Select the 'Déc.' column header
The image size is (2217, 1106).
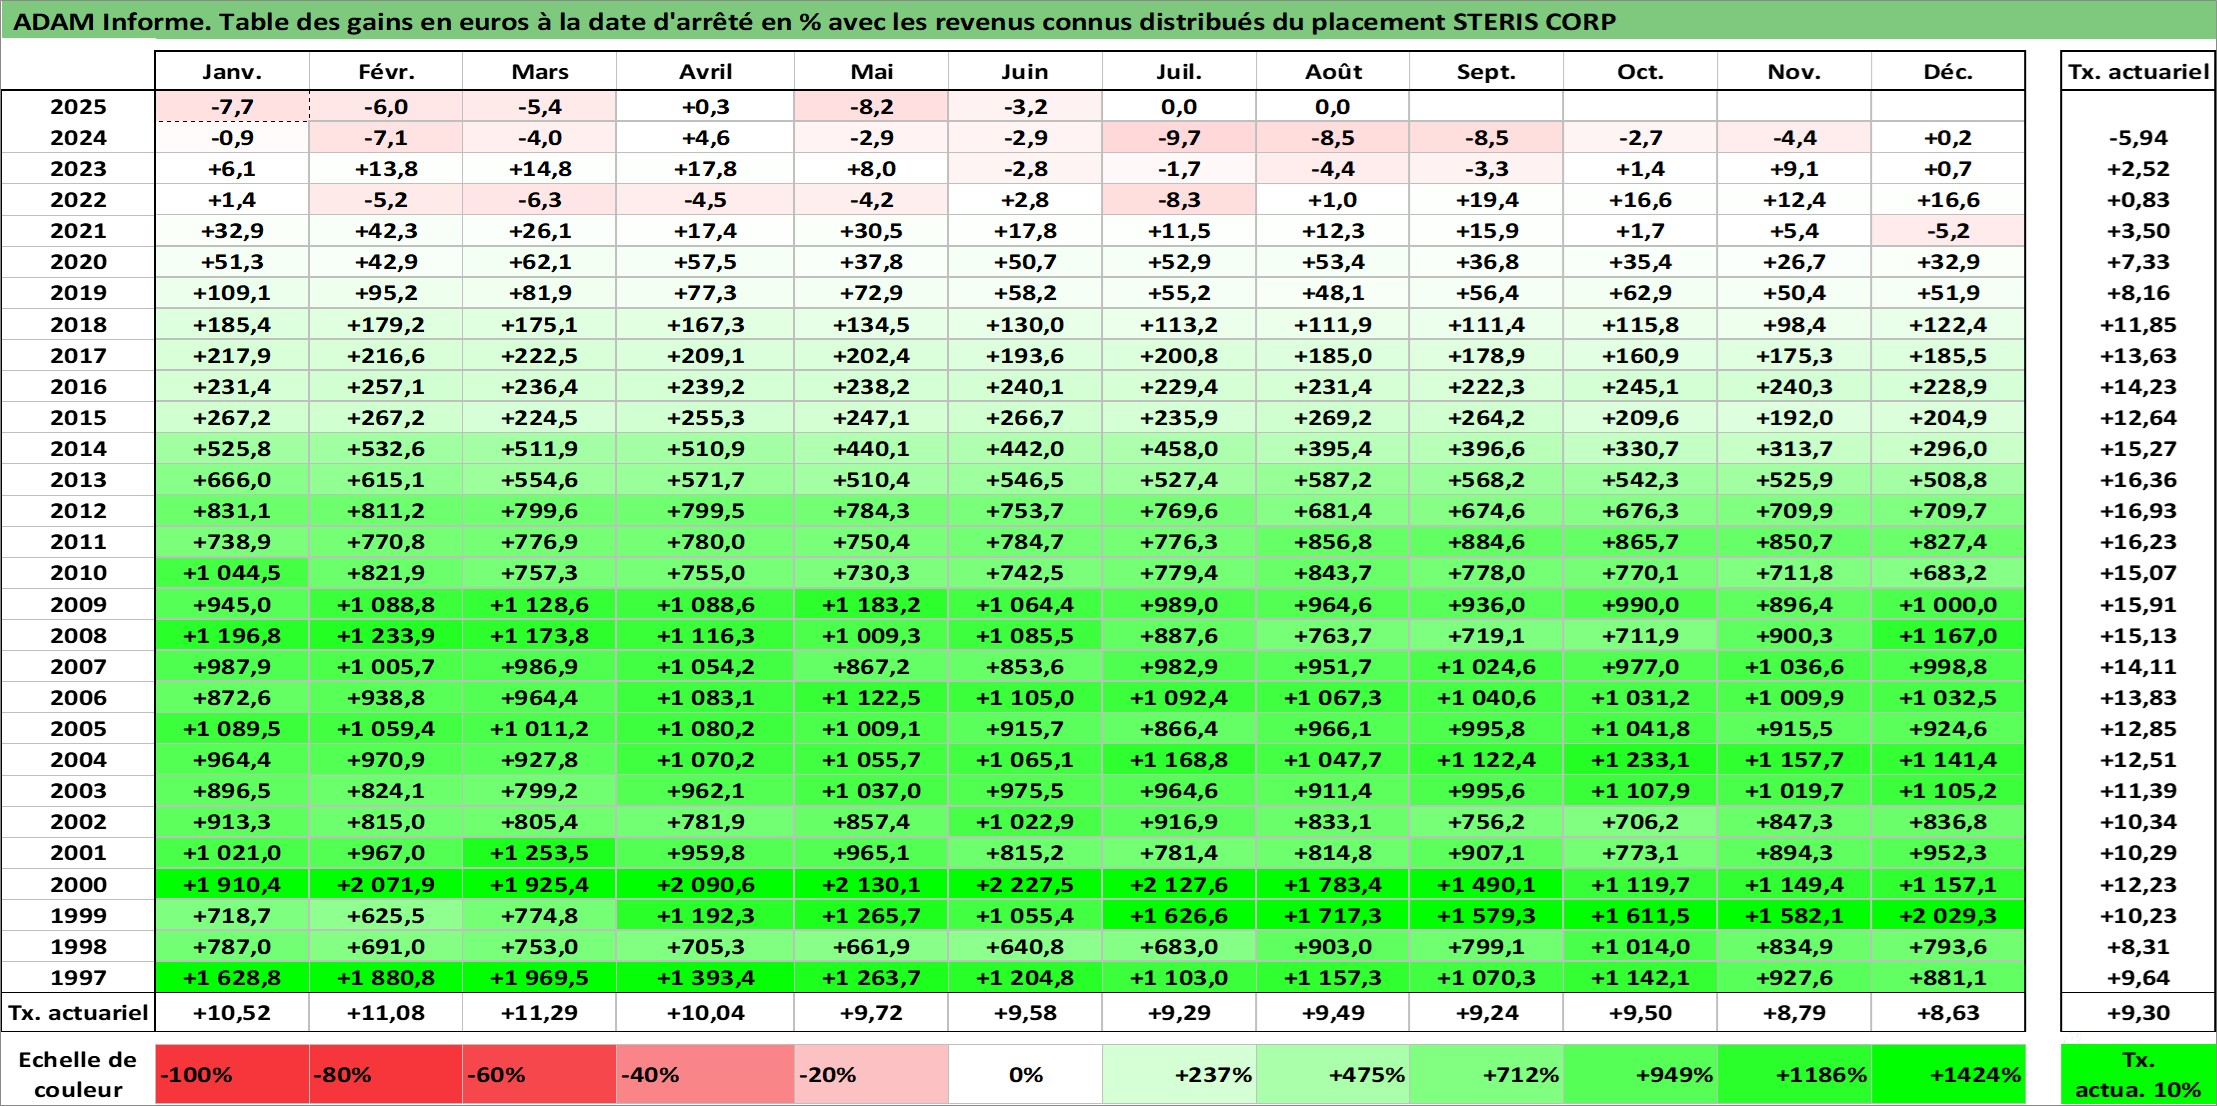(1948, 72)
